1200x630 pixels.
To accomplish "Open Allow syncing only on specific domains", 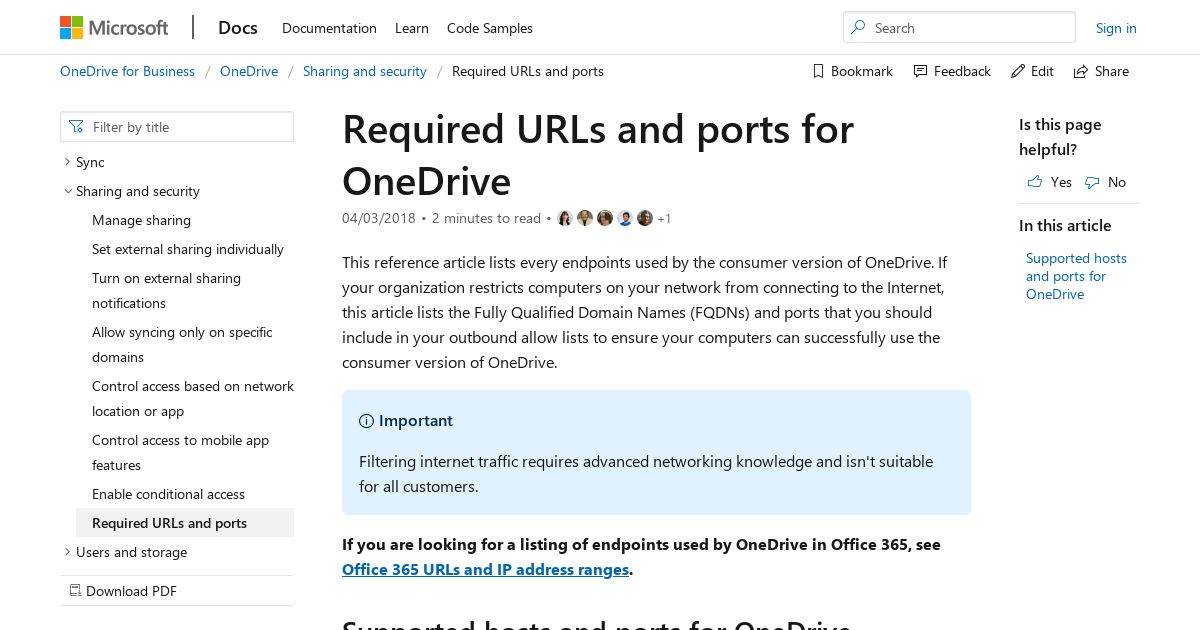I will [x=182, y=344].
